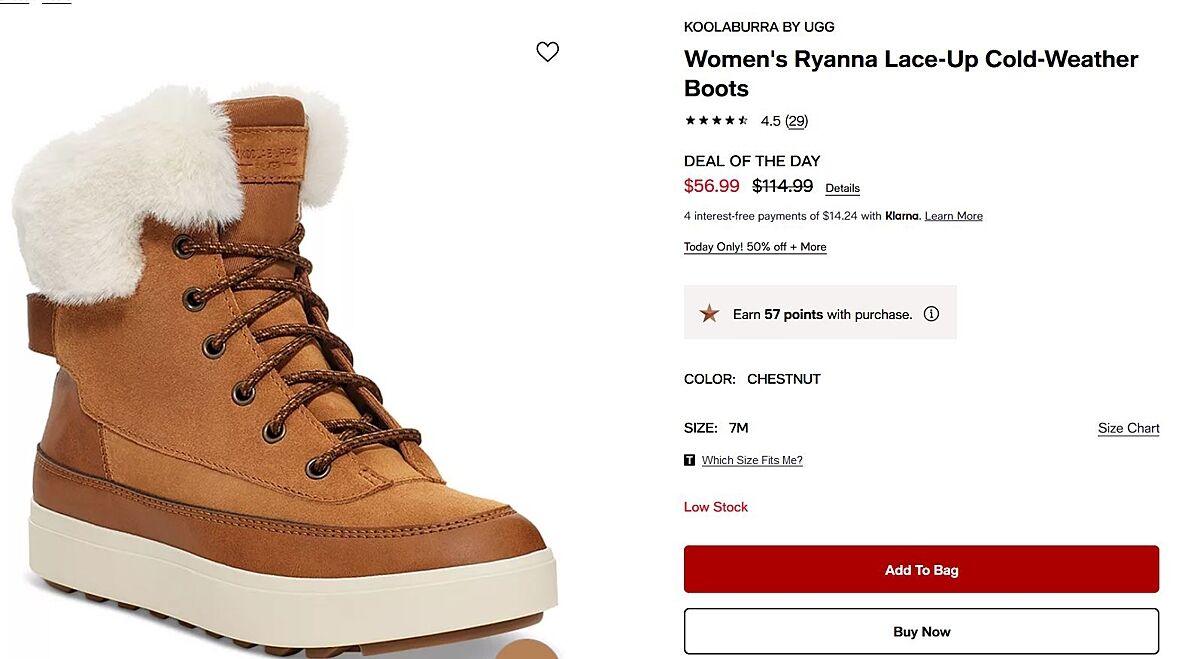This screenshot has height=659, width=1200.
Task: Click "Which Size Fits Me?" link
Action: click(x=752, y=460)
